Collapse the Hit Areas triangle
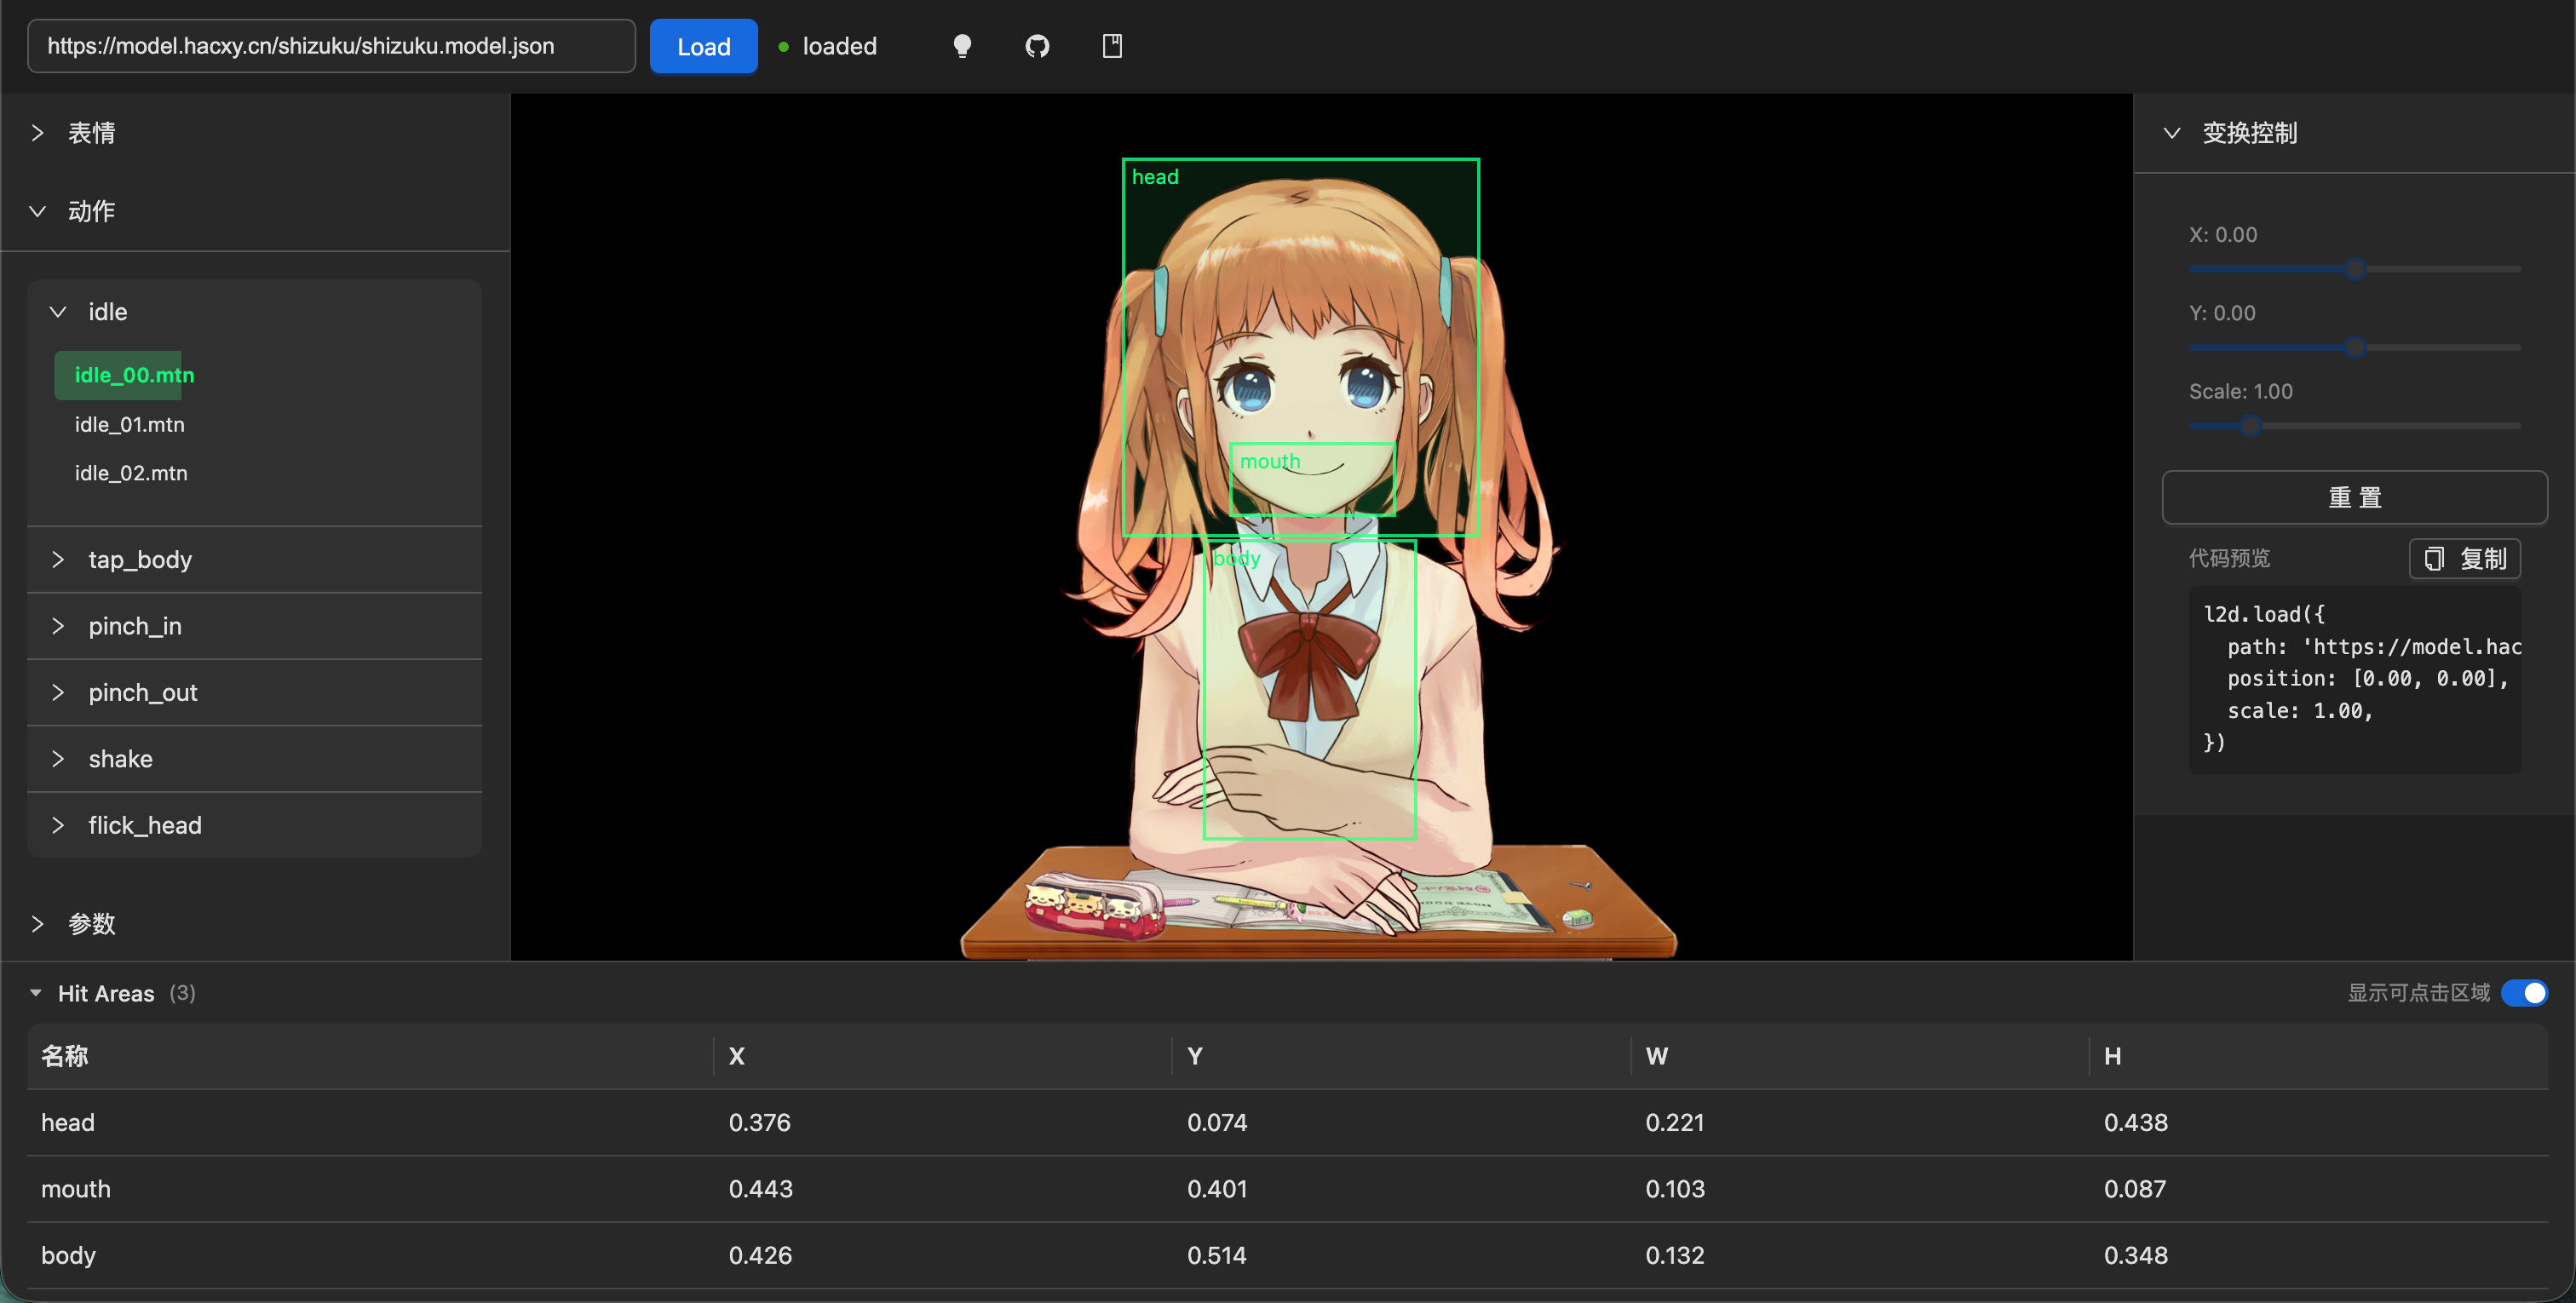Image resolution: width=2576 pixels, height=1303 pixels. [36, 993]
